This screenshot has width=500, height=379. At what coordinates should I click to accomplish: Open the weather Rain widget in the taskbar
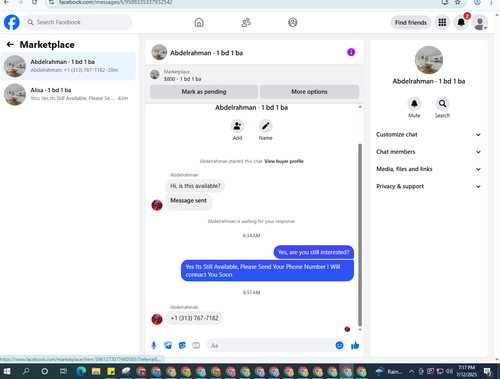click(x=389, y=371)
